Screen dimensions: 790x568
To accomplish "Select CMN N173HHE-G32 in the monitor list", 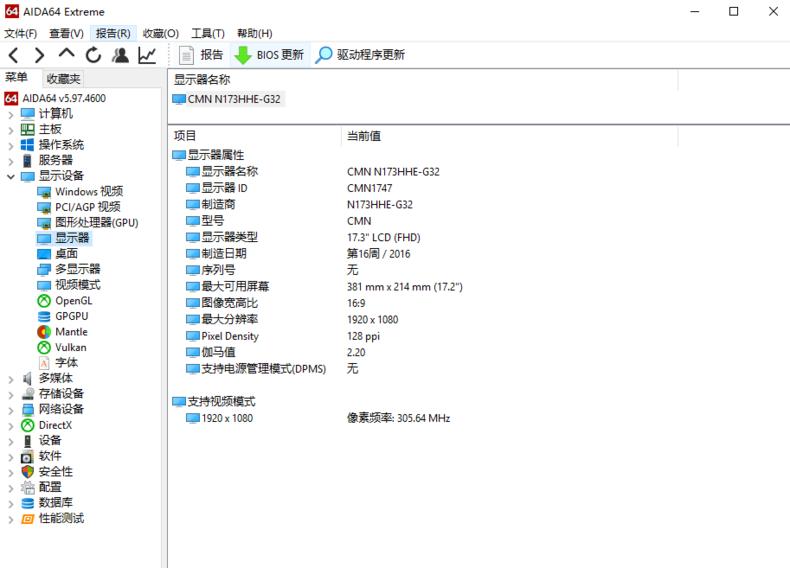I will 227,99.
